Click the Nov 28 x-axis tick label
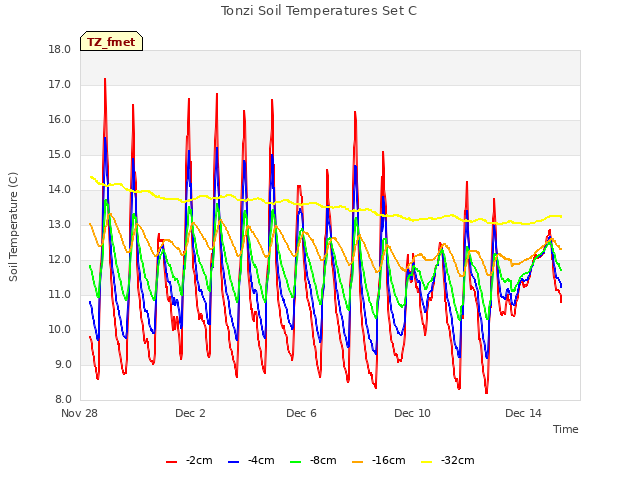This screenshot has width=640, height=480. 80,413
